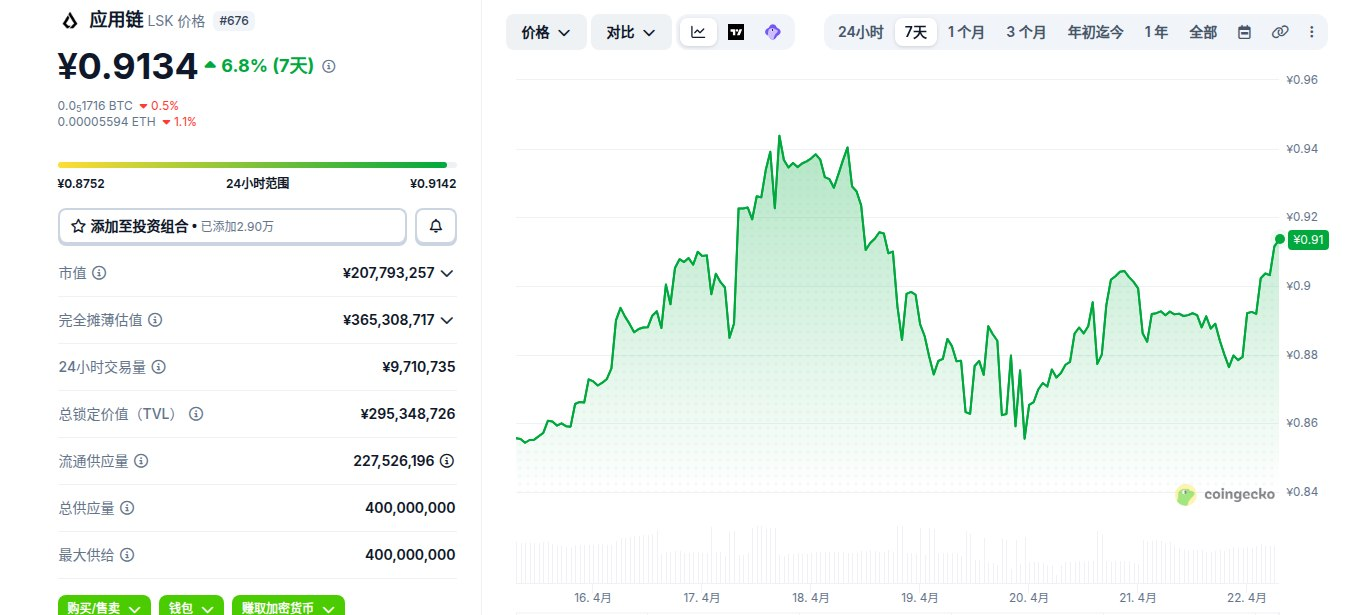Click the ¥207,793,257 market cap value
This screenshot has width=1360, height=615.
coord(389,273)
